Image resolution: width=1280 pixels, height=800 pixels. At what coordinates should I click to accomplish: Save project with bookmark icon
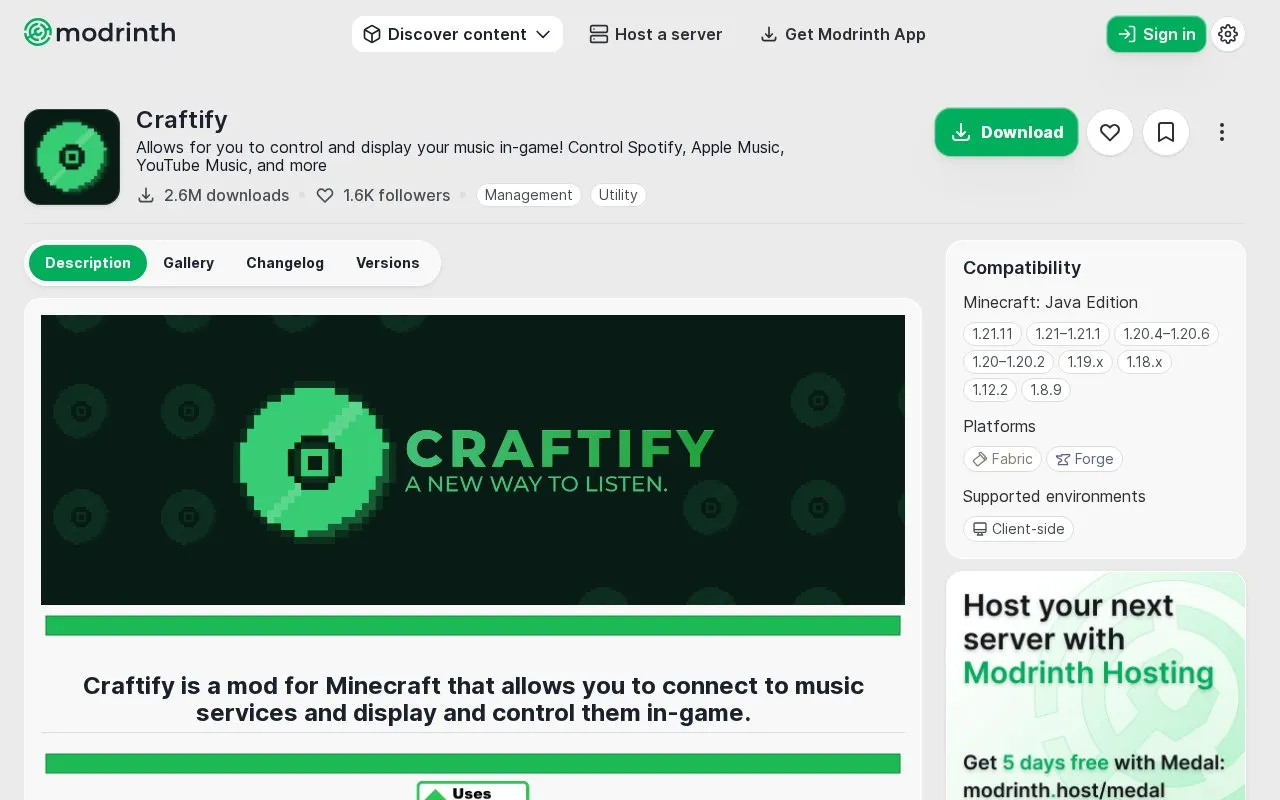pos(1166,132)
